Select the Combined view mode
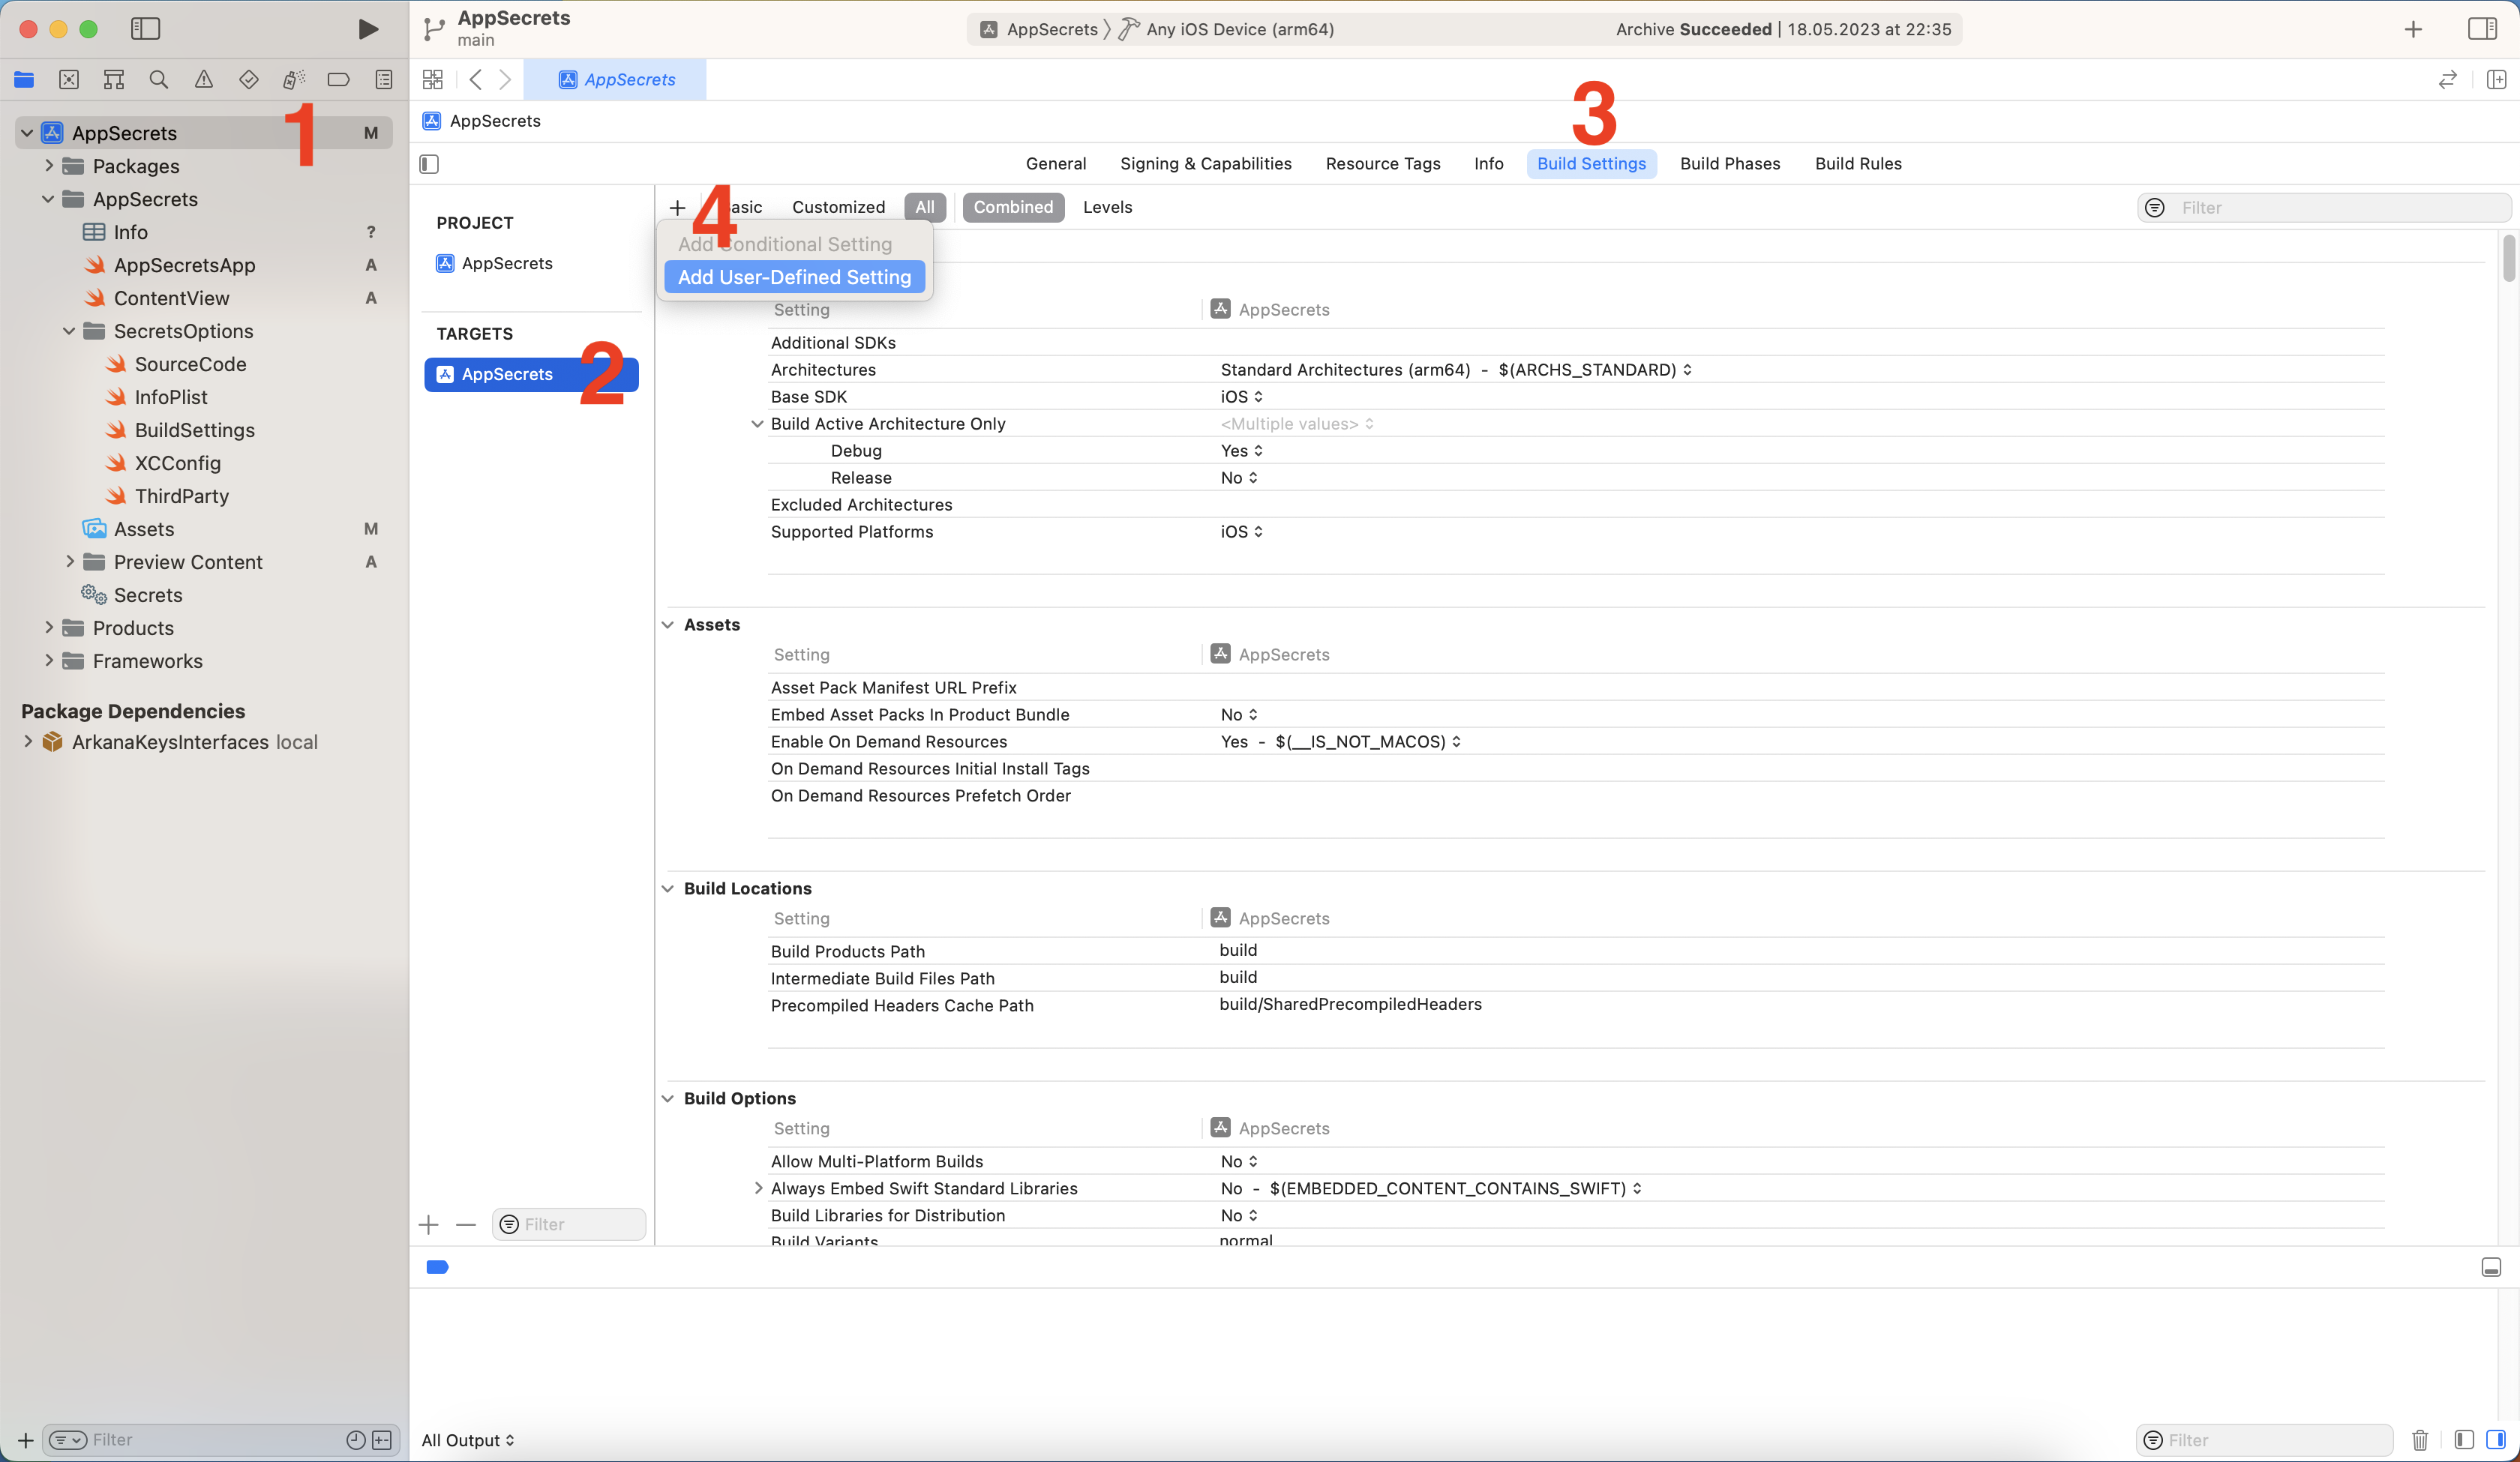2520x1462 pixels. (1013, 207)
